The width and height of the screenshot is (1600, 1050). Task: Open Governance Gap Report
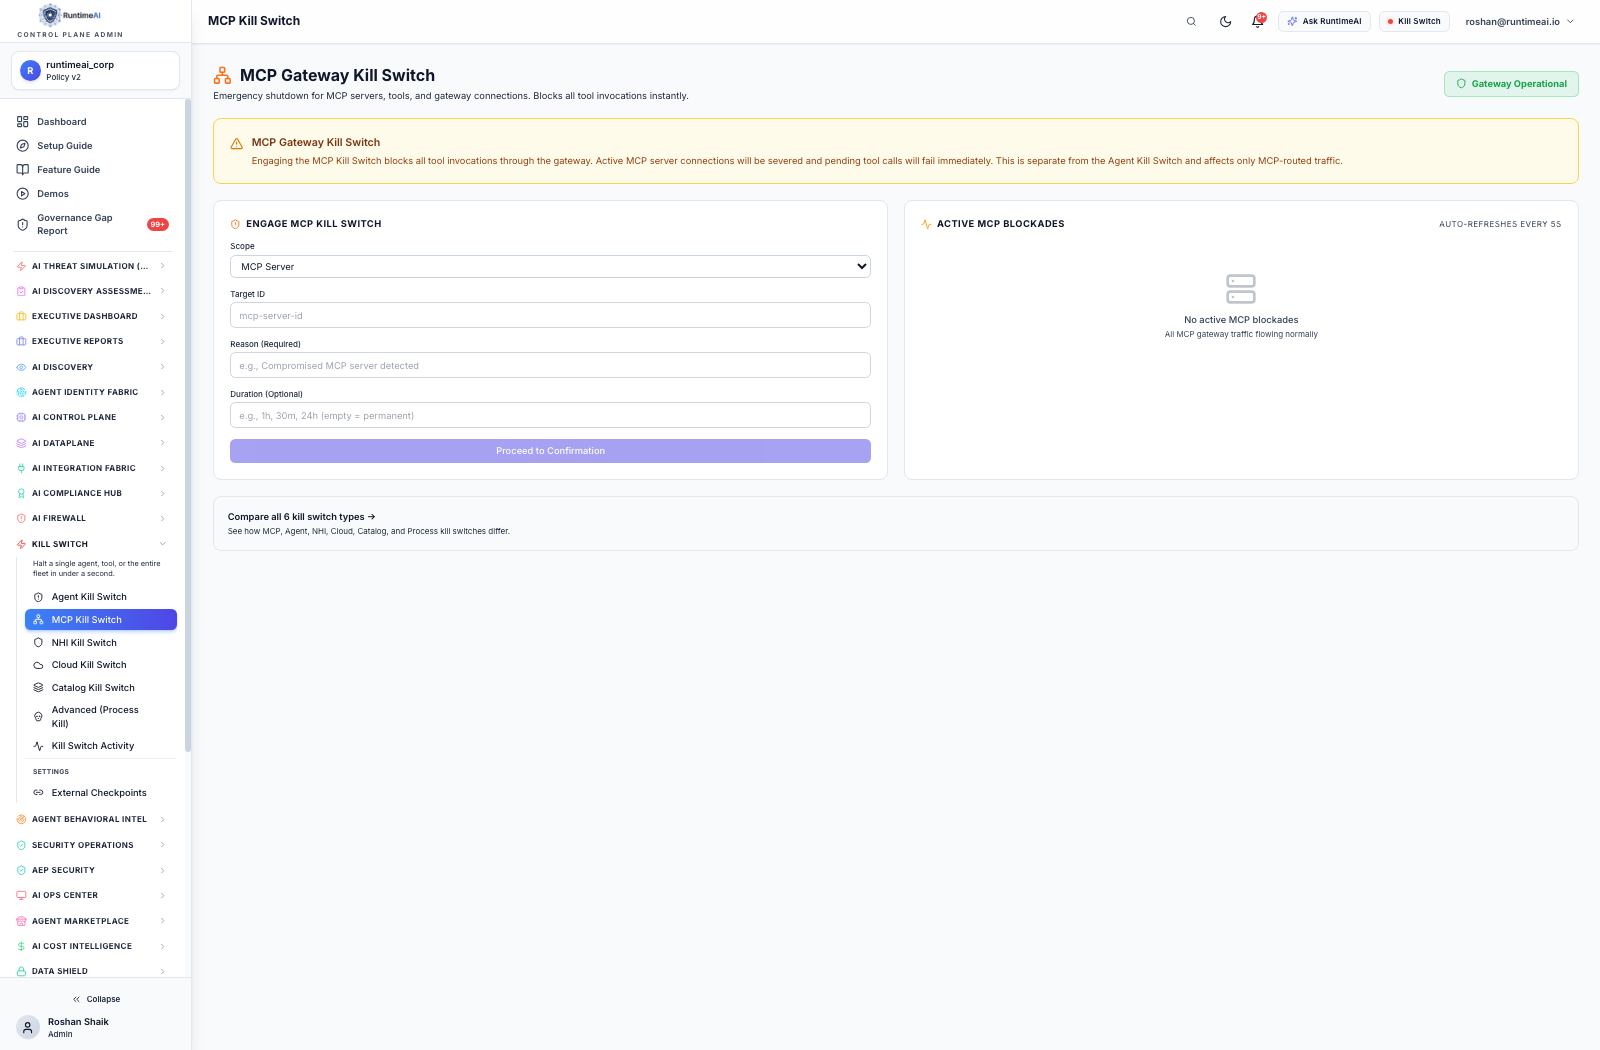click(x=92, y=224)
